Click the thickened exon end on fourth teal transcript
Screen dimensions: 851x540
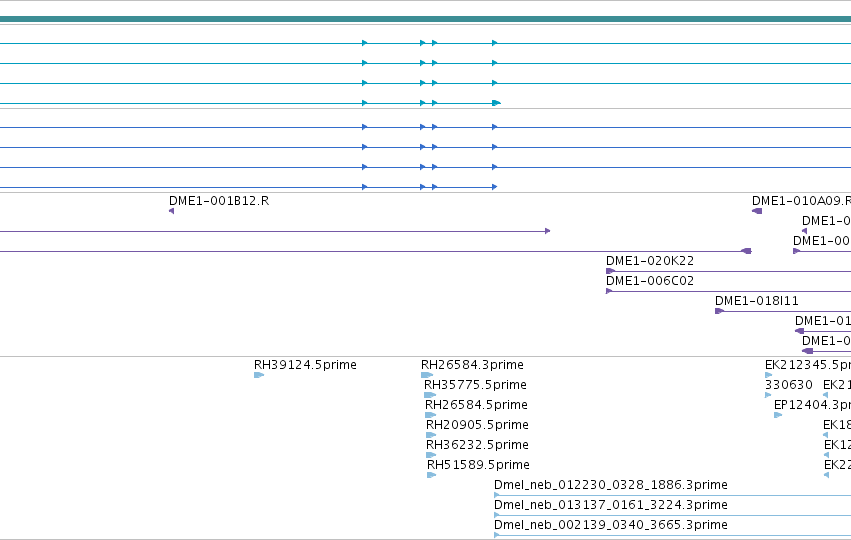pos(496,103)
